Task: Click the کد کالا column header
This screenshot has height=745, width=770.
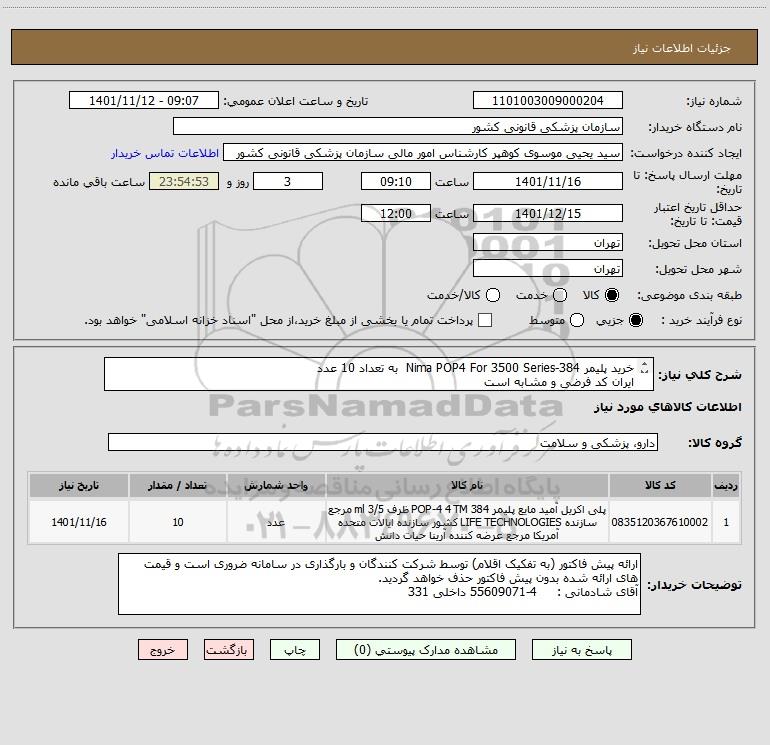Action: click(x=660, y=485)
